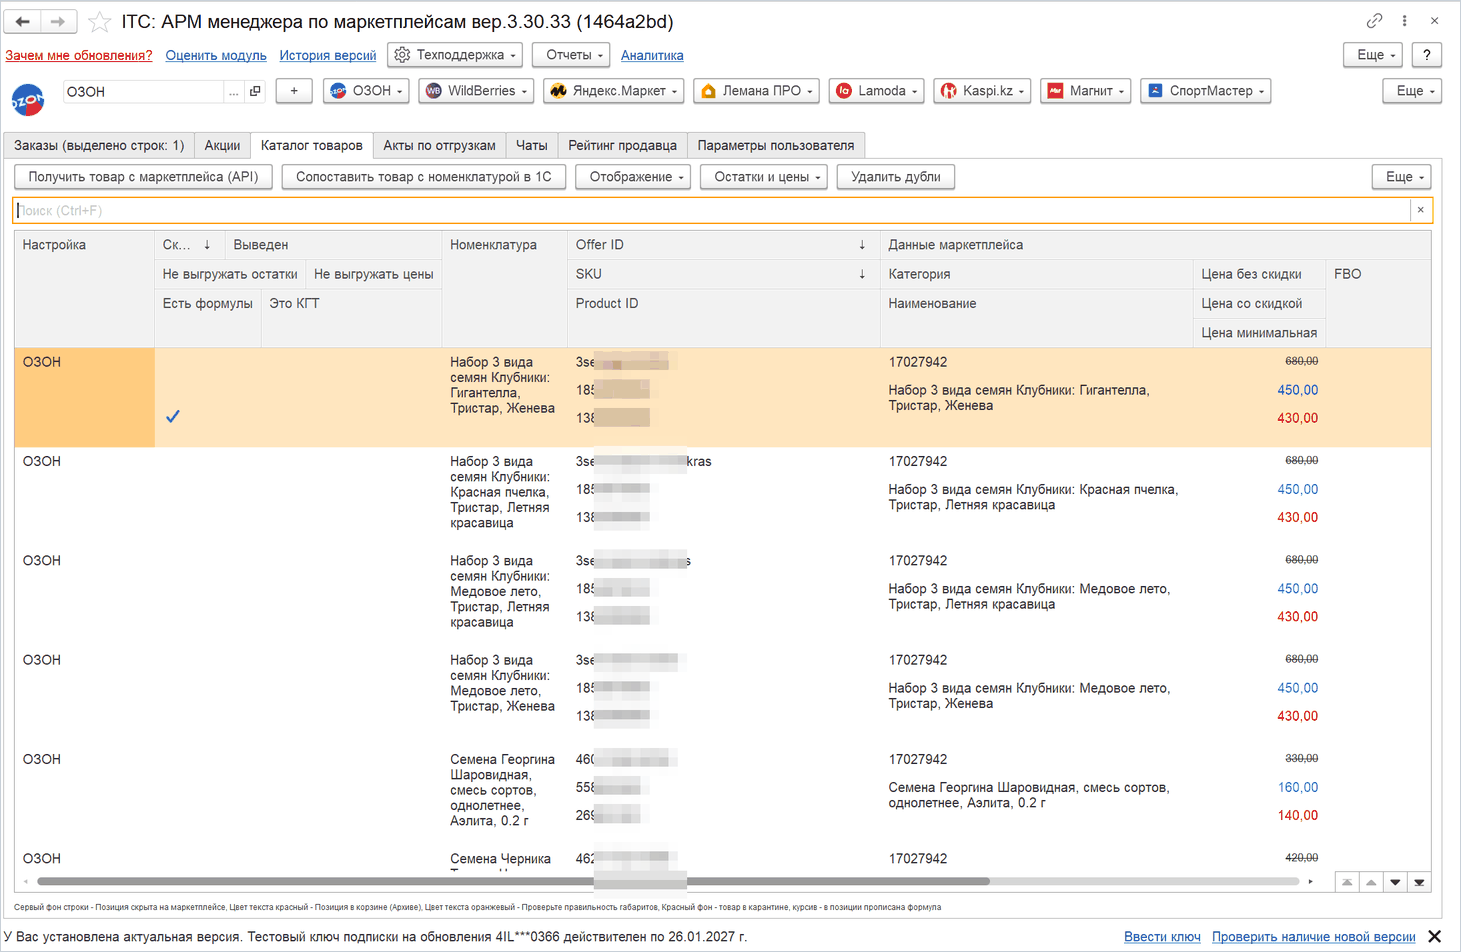The width and height of the screenshot is (1461, 952).
Task: Click Сопоставить товар с номенклатурой в 1С
Action: 424,177
